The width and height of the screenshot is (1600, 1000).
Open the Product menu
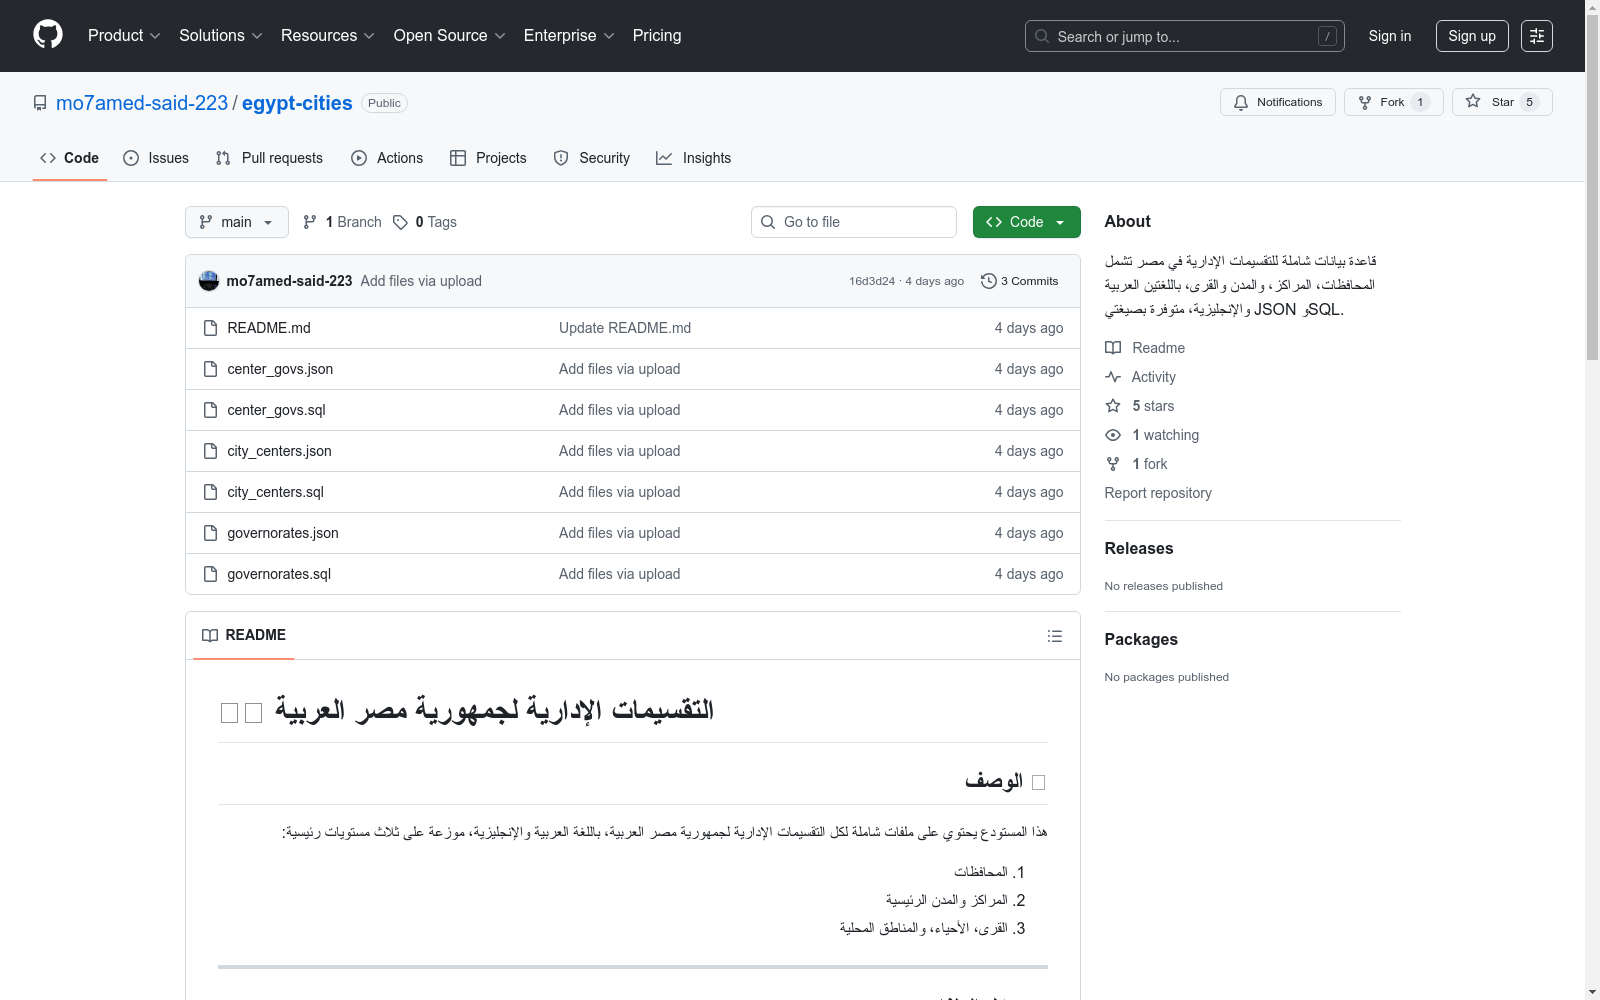tap(124, 35)
